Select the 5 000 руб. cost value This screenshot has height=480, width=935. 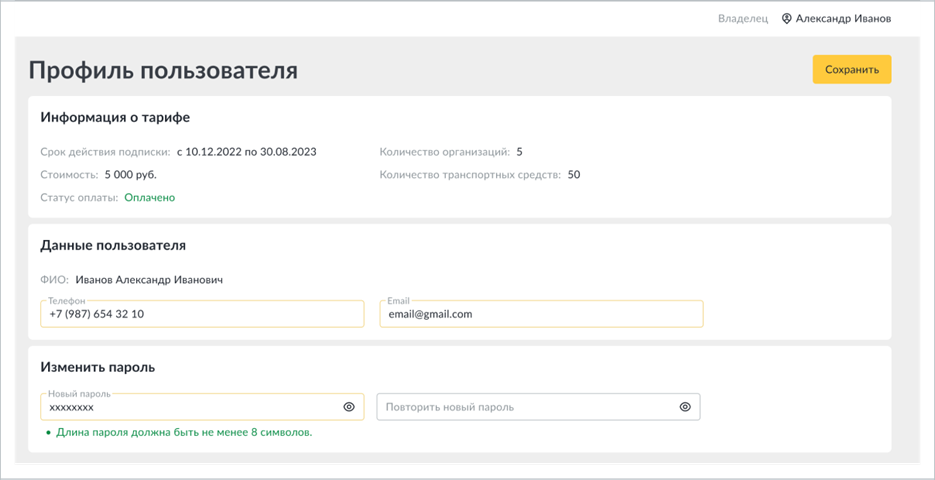[131, 175]
